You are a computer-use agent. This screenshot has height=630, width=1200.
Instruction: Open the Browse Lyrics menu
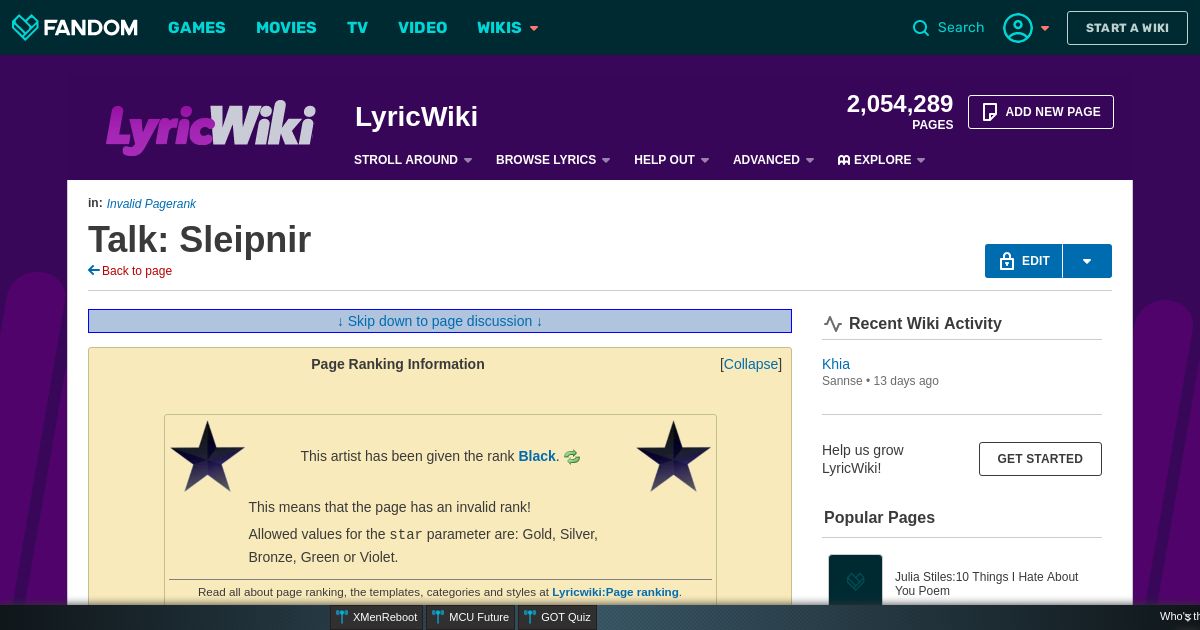coord(553,160)
